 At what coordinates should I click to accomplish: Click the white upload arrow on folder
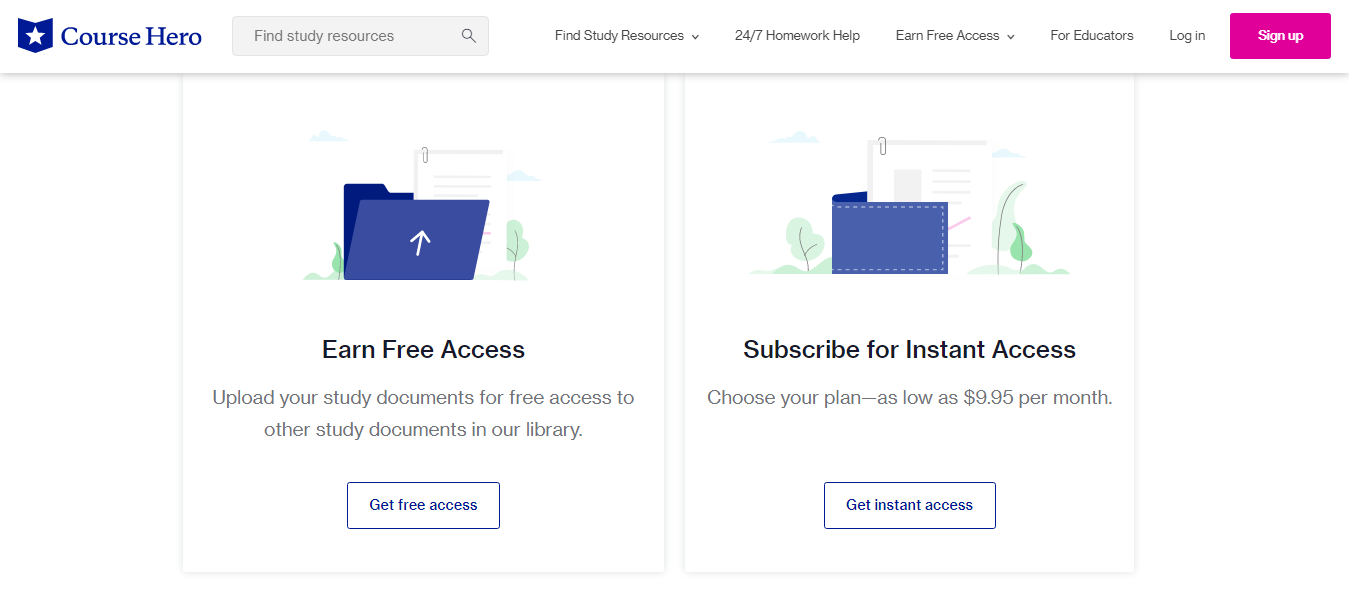pyautogui.click(x=420, y=242)
